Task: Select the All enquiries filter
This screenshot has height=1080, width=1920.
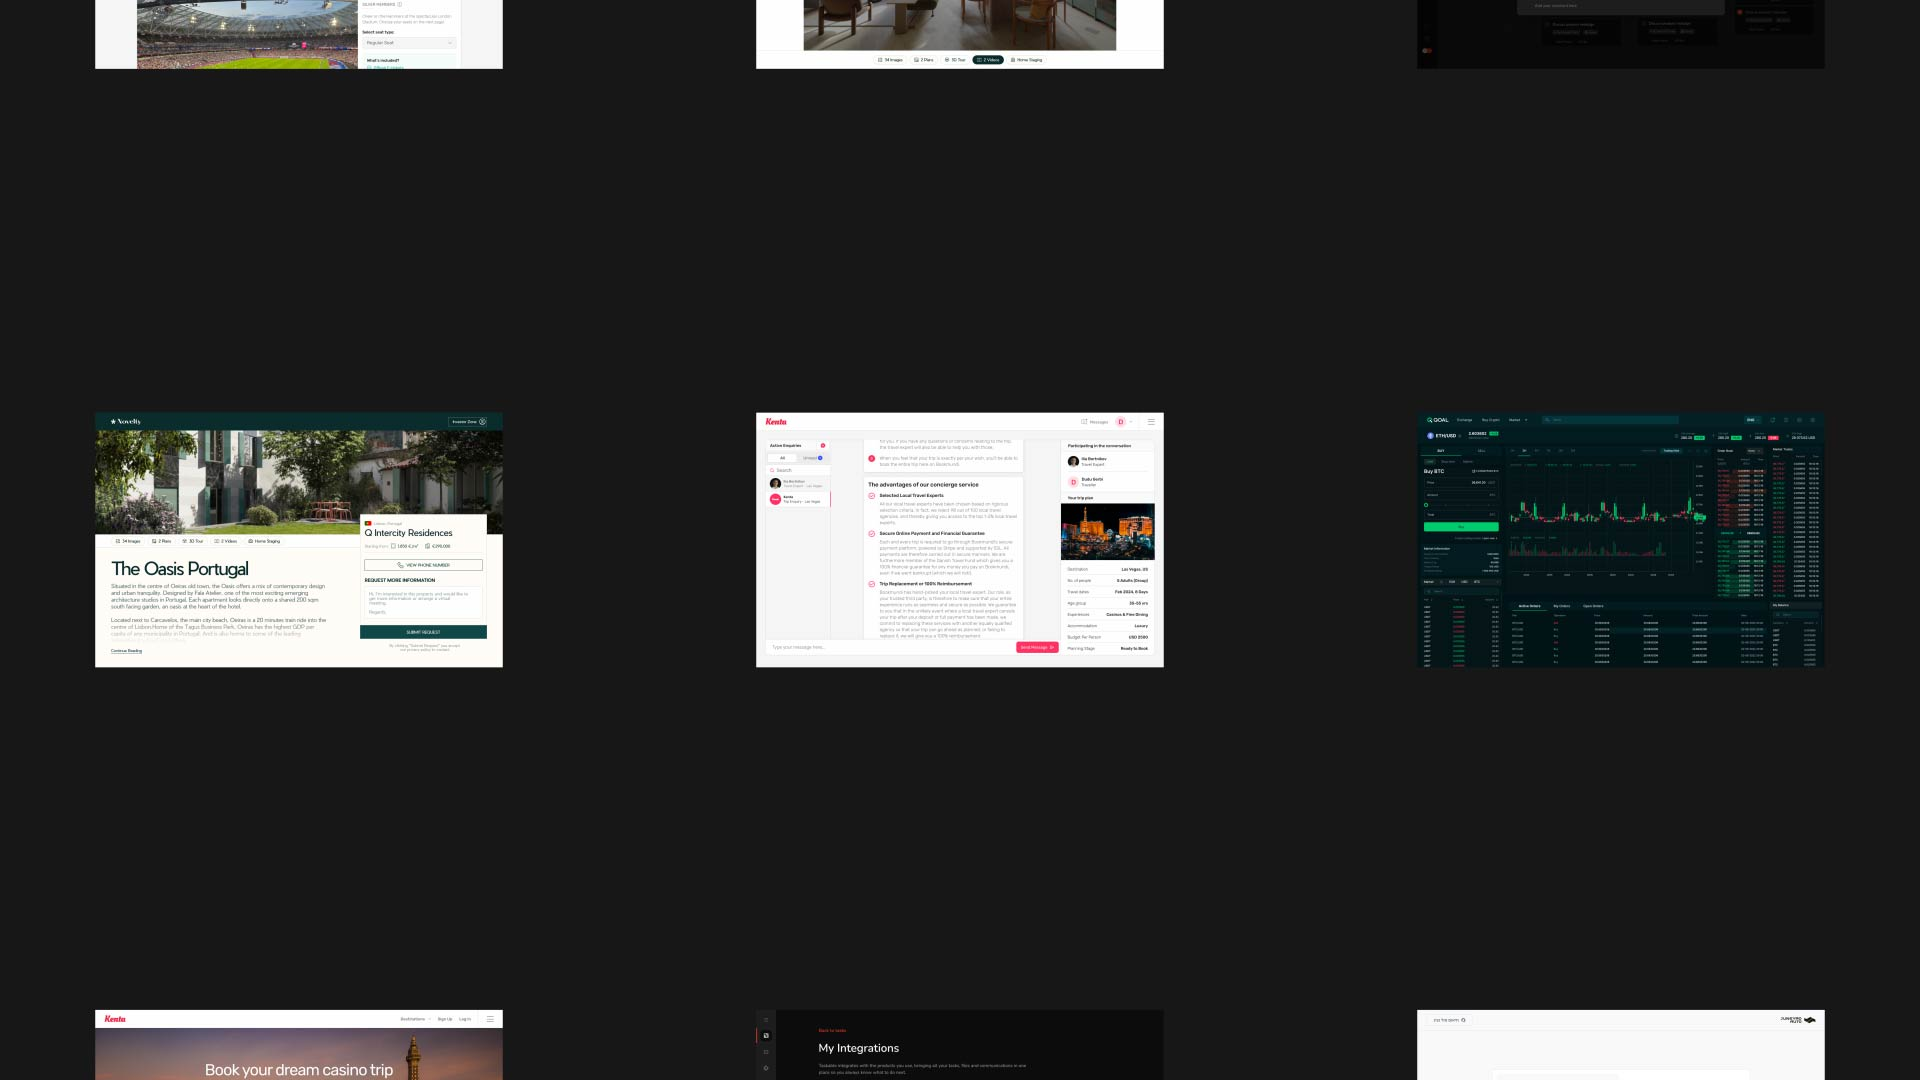Action: pos(782,458)
